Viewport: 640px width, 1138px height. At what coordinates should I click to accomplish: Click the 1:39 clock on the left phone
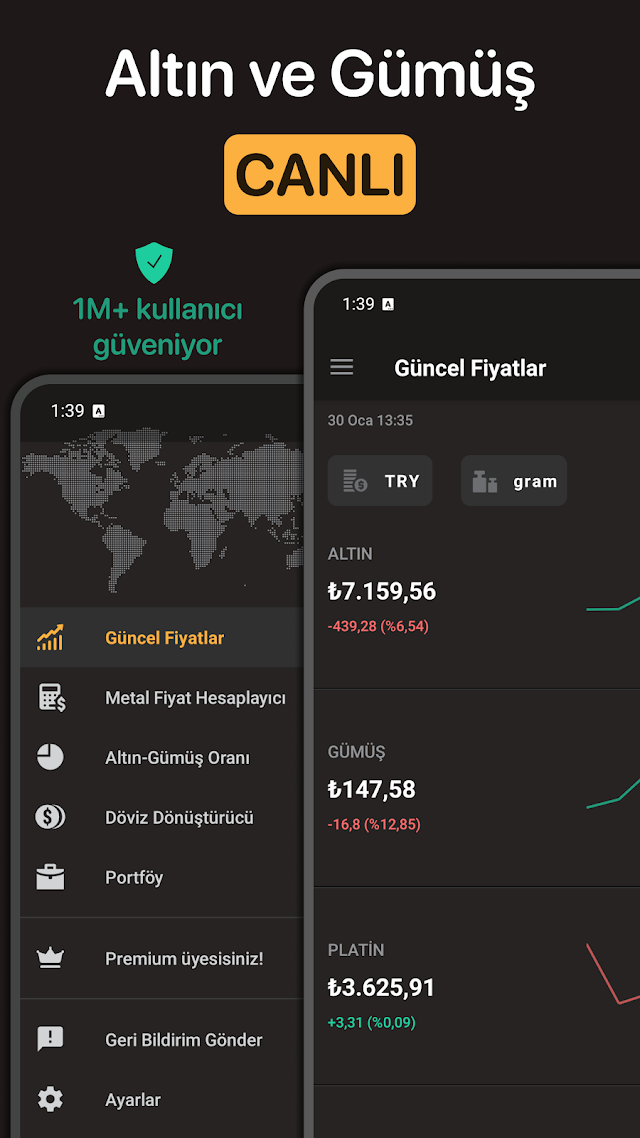[x=67, y=411]
